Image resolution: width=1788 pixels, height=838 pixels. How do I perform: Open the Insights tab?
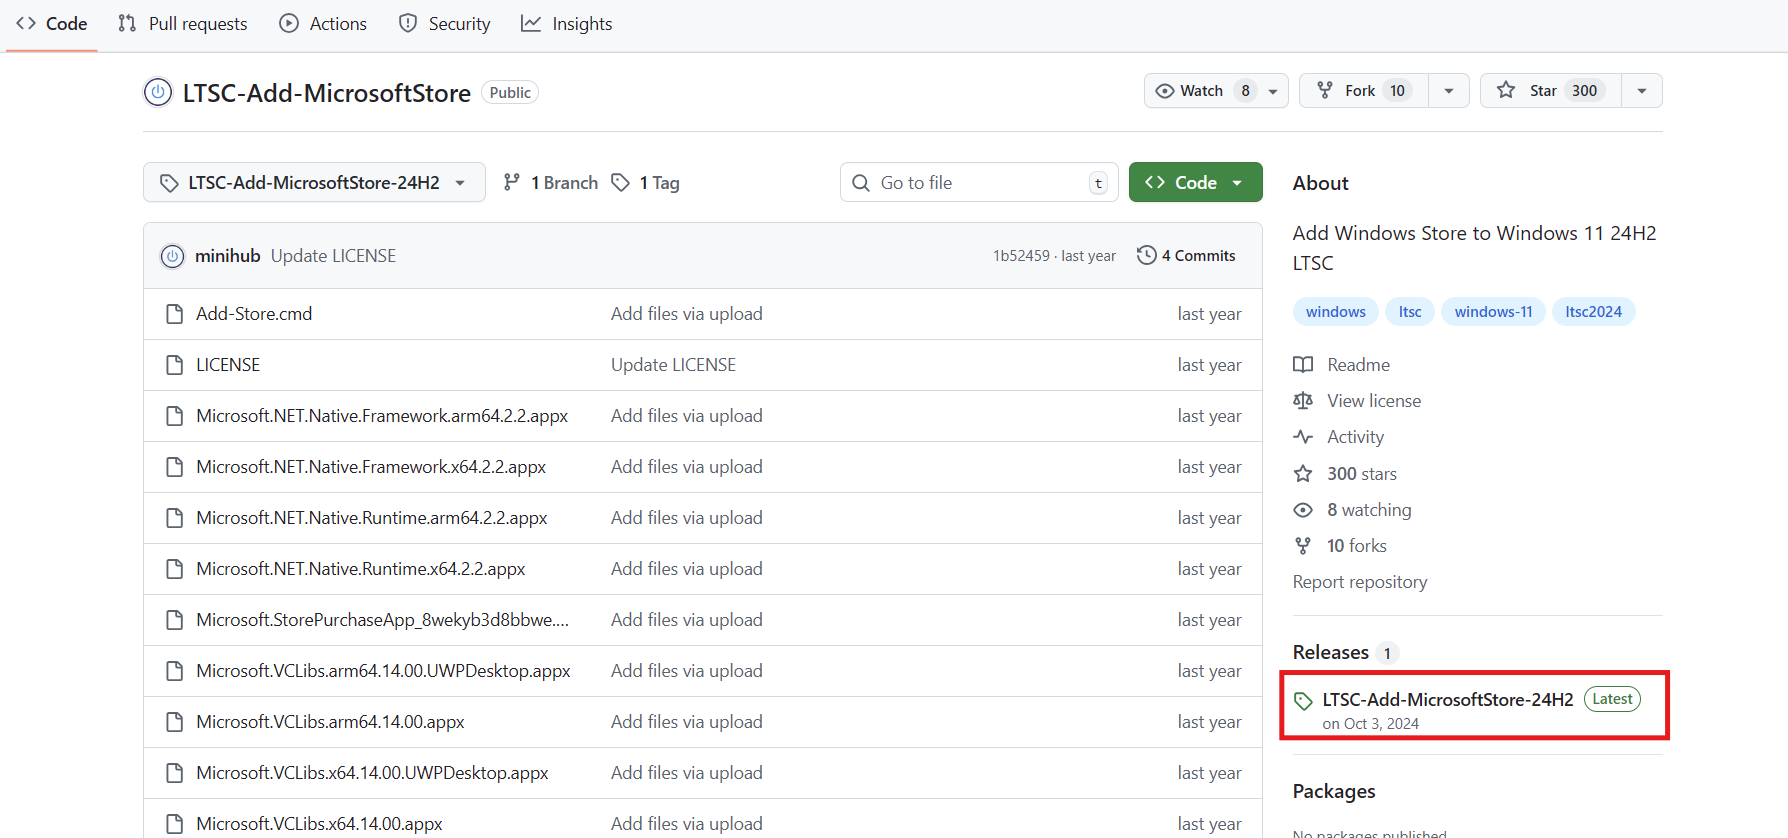(x=567, y=24)
